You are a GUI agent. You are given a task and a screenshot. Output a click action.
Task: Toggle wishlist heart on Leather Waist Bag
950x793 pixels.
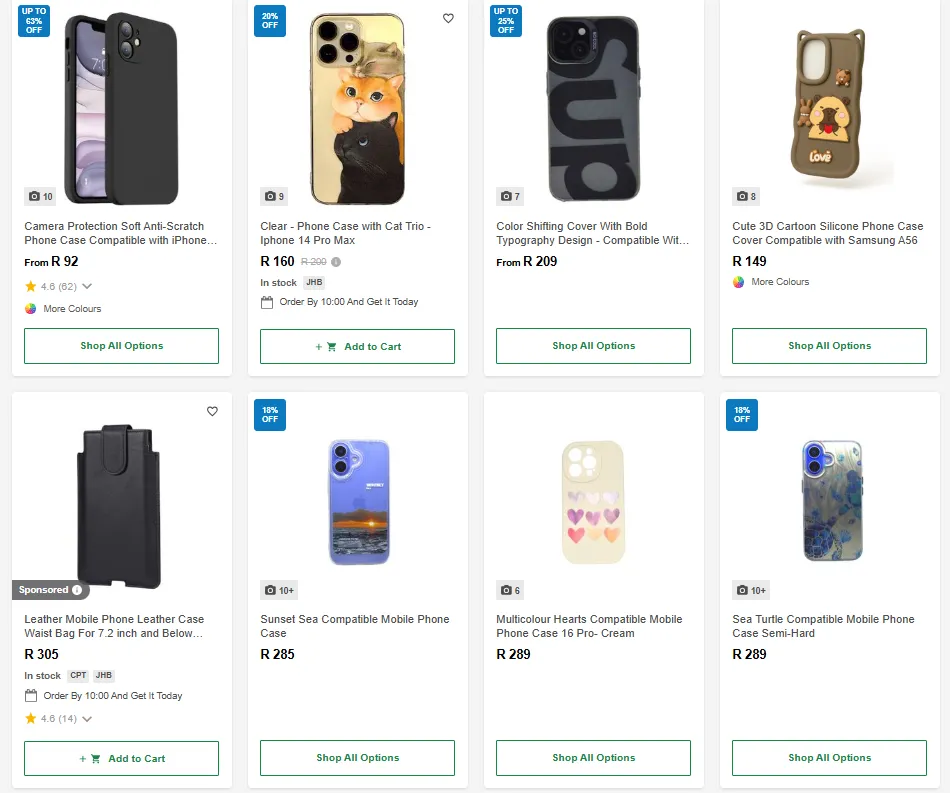(x=212, y=411)
